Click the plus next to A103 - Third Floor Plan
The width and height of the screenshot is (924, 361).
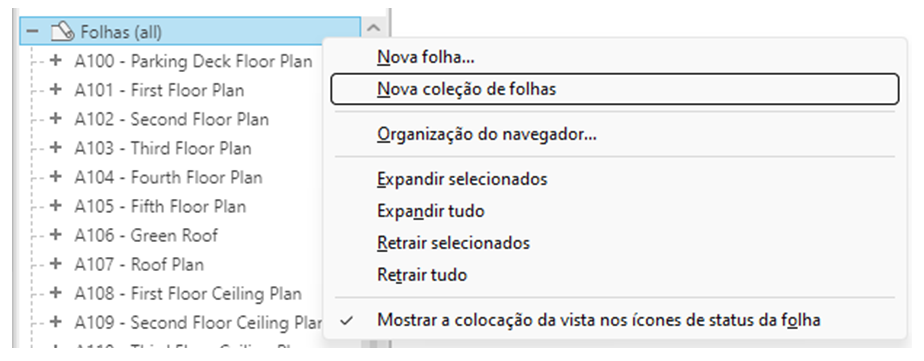pos(55,148)
